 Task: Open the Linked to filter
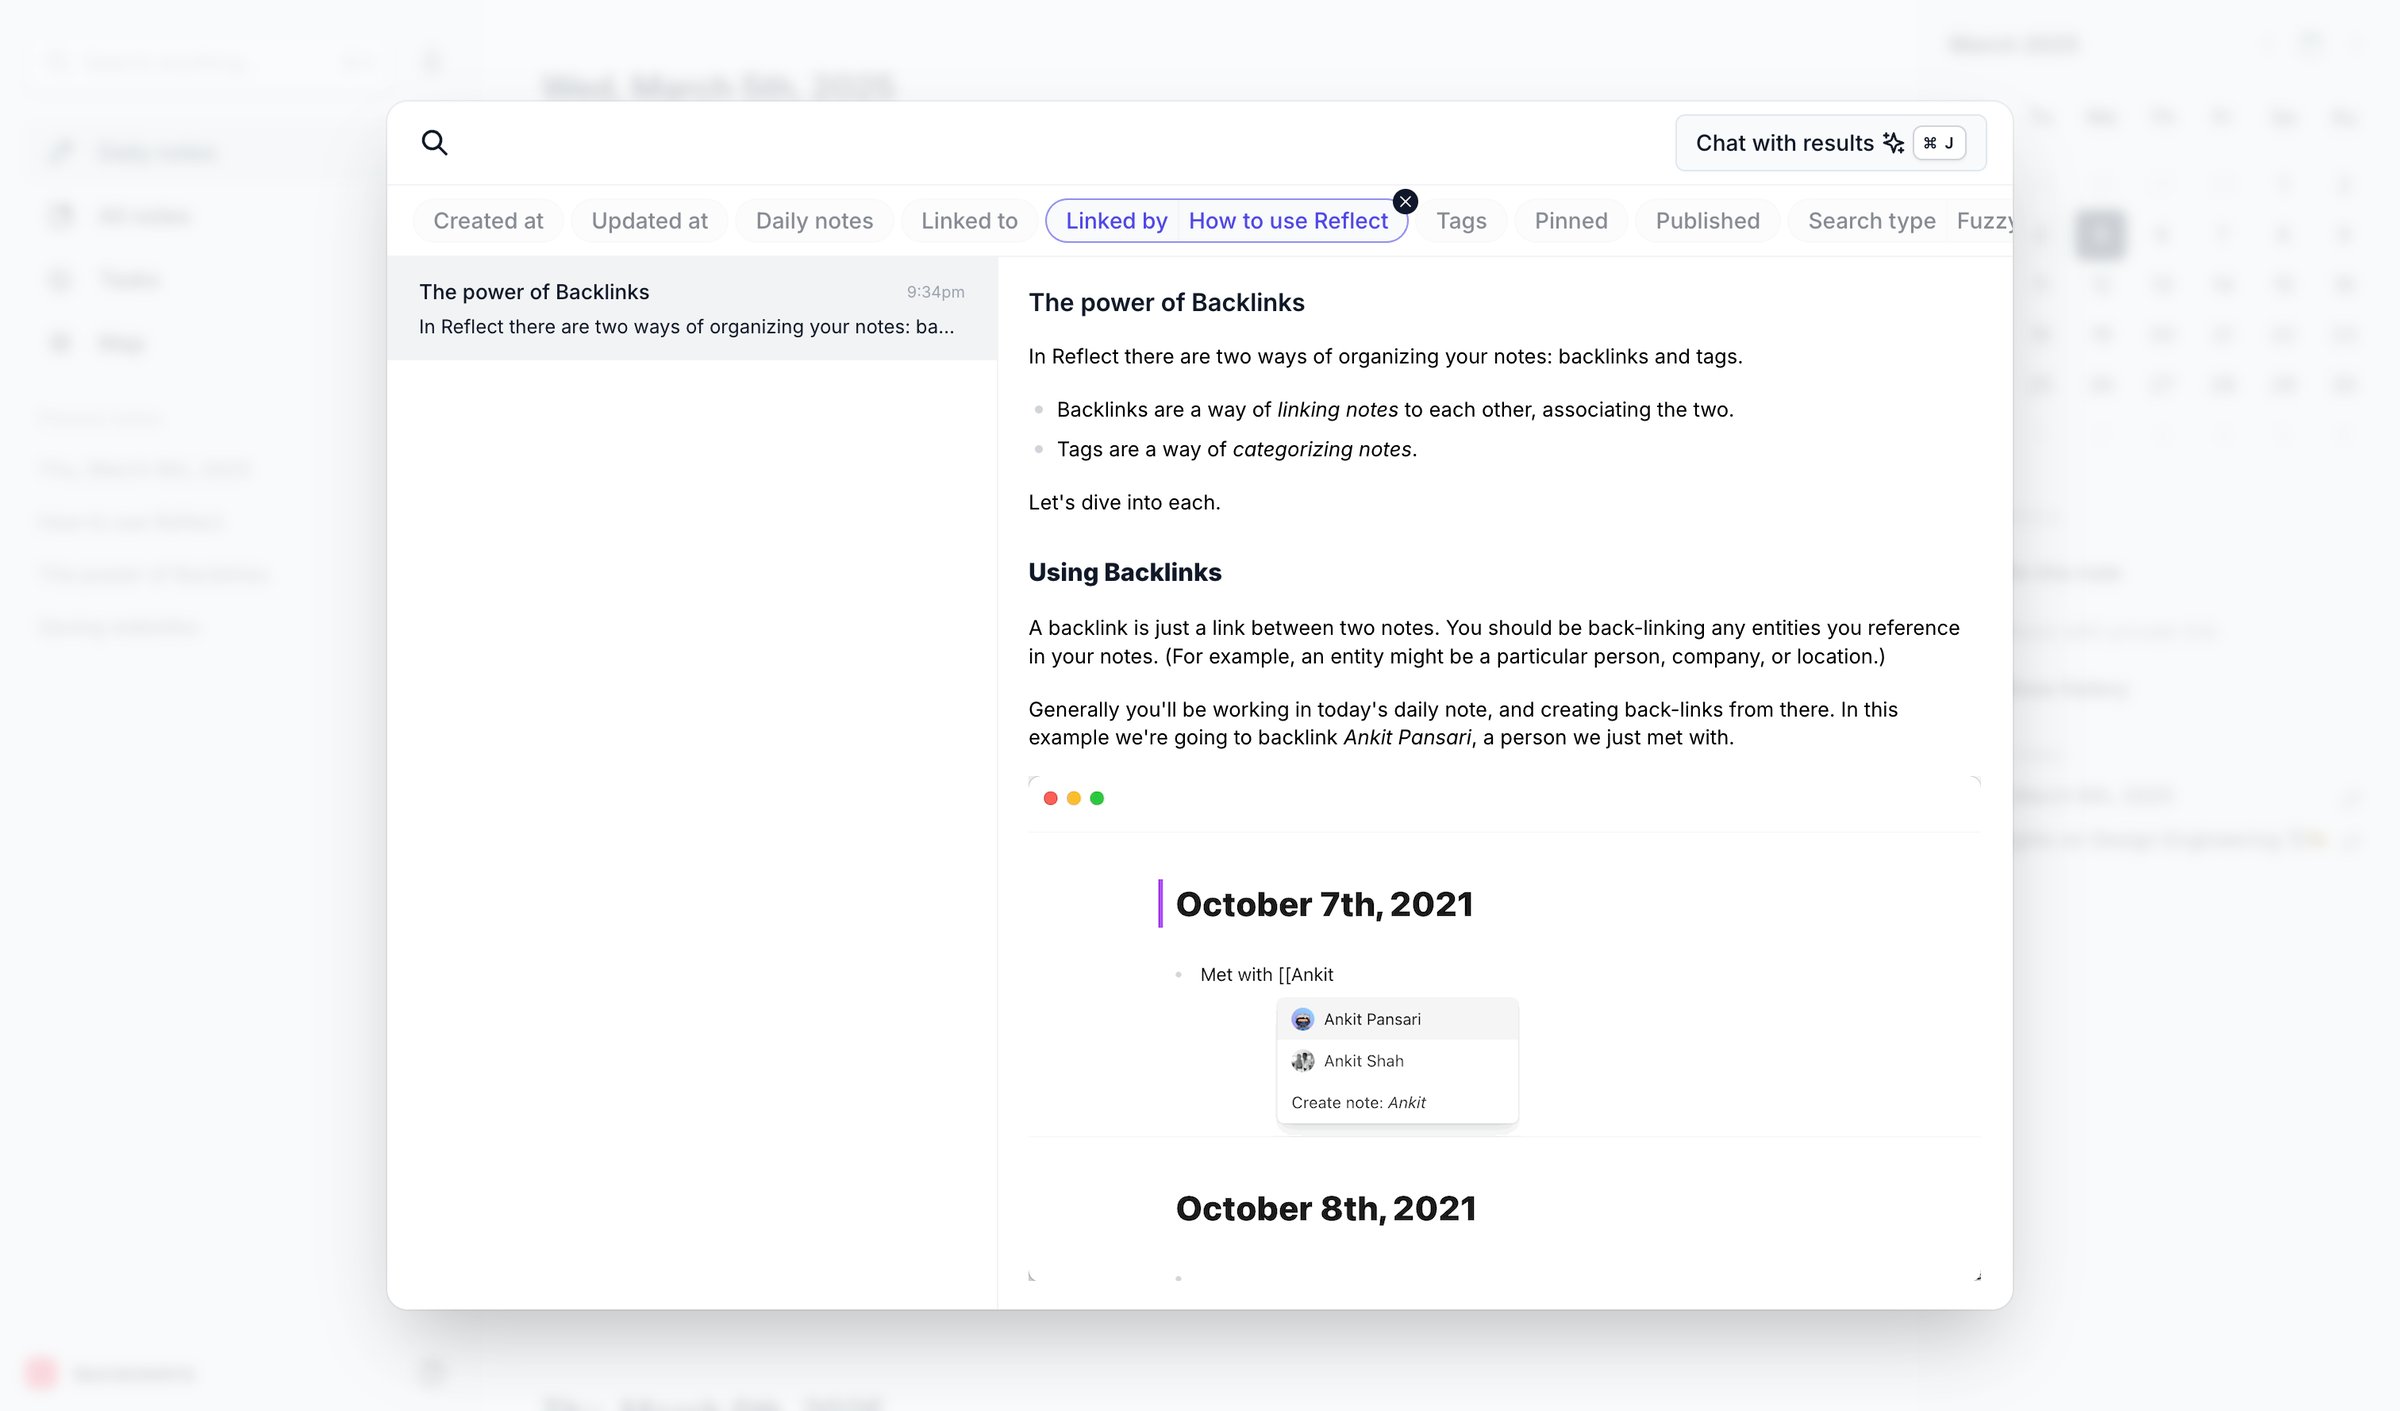click(969, 221)
